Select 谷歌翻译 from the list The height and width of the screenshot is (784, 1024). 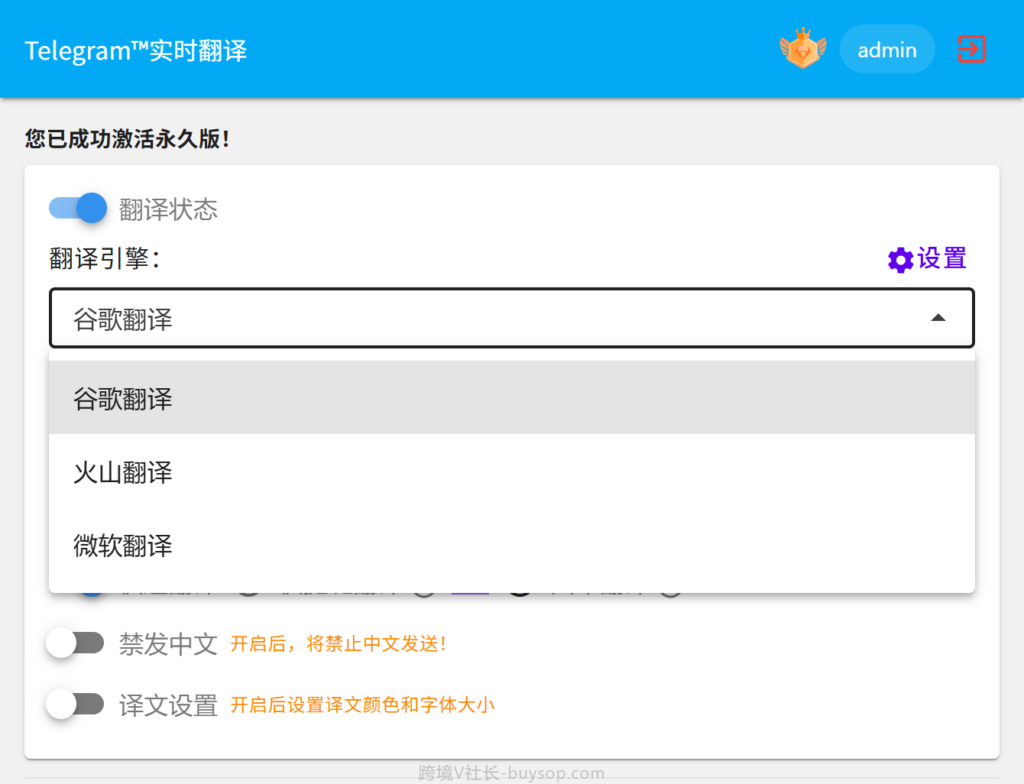point(512,398)
